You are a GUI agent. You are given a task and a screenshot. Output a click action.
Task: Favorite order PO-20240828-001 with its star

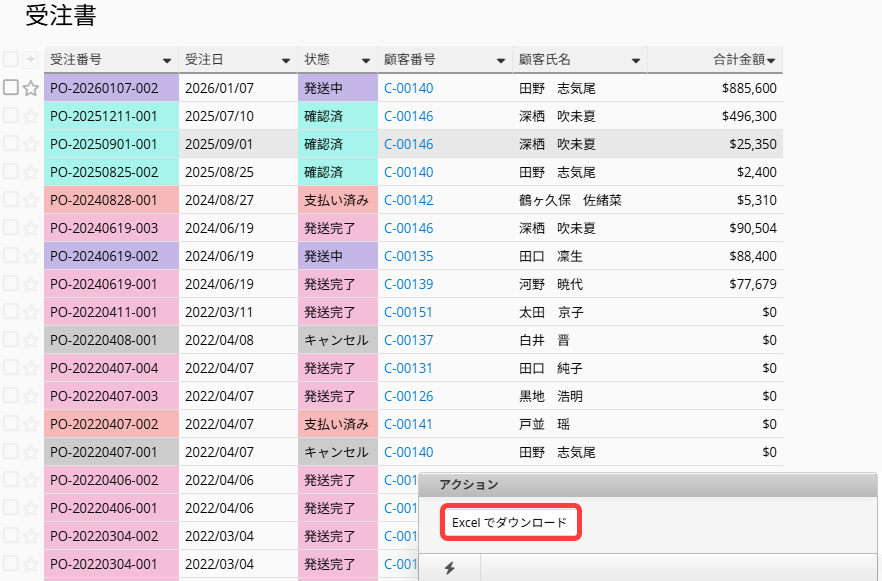coord(30,200)
